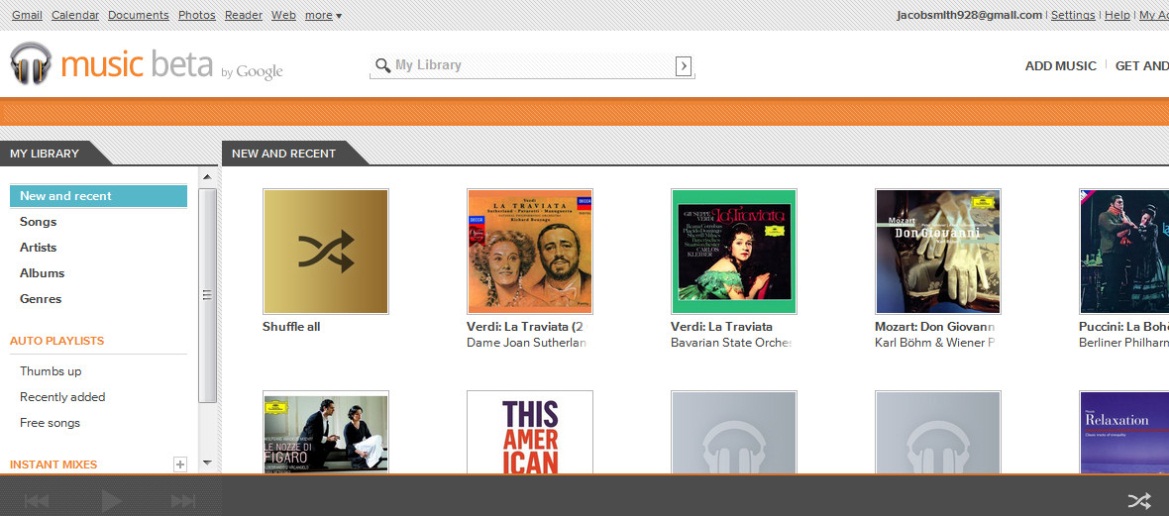The image size is (1169, 516).
Task: Click AUTO PLAYLISTS heading
Action: (x=57, y=341)
